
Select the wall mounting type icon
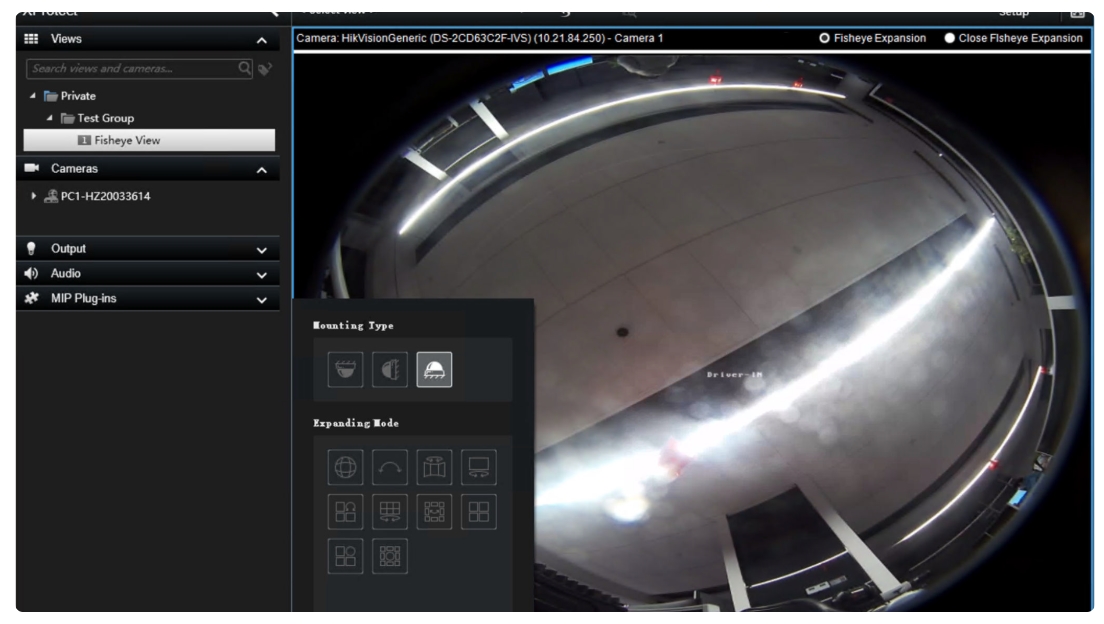[389, 369]
